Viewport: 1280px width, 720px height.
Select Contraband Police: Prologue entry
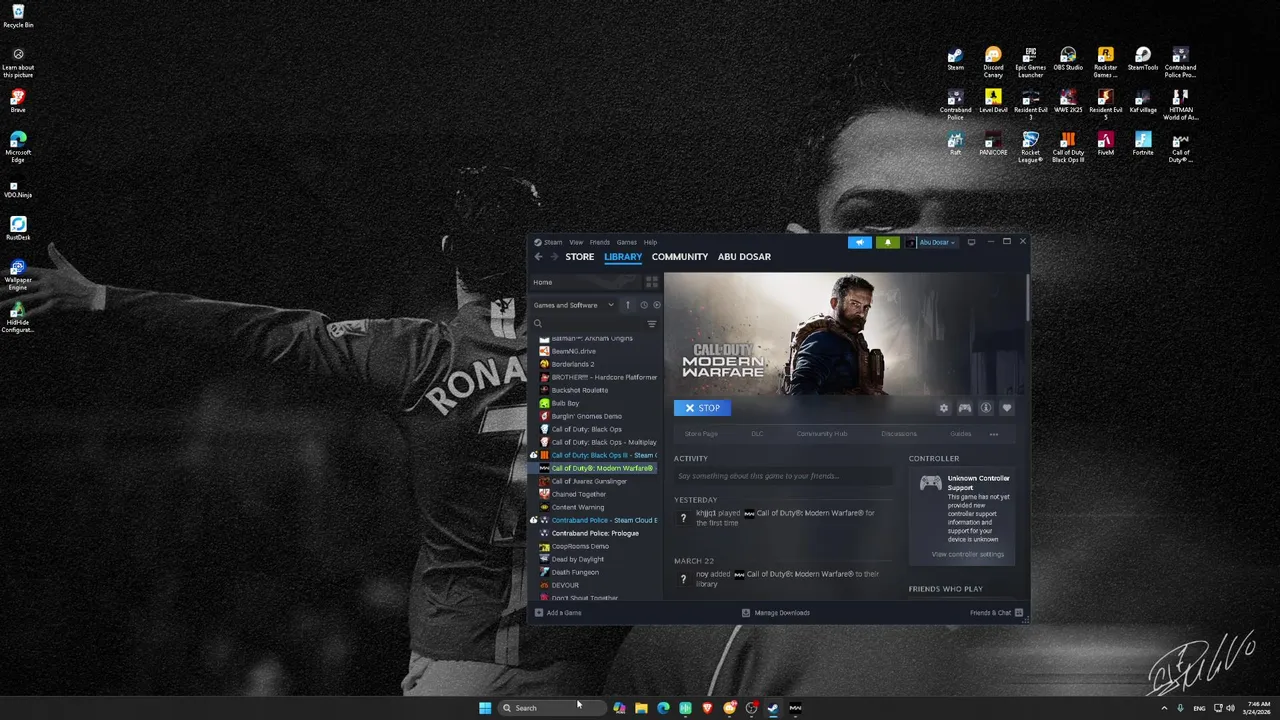pyautogui.click(x=594, y=533)
